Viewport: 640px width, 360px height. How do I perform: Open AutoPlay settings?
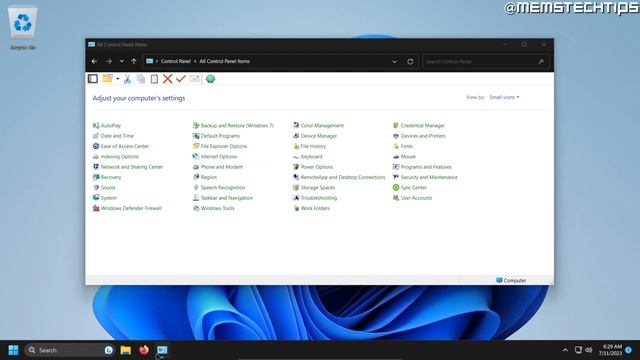point(107,126)
